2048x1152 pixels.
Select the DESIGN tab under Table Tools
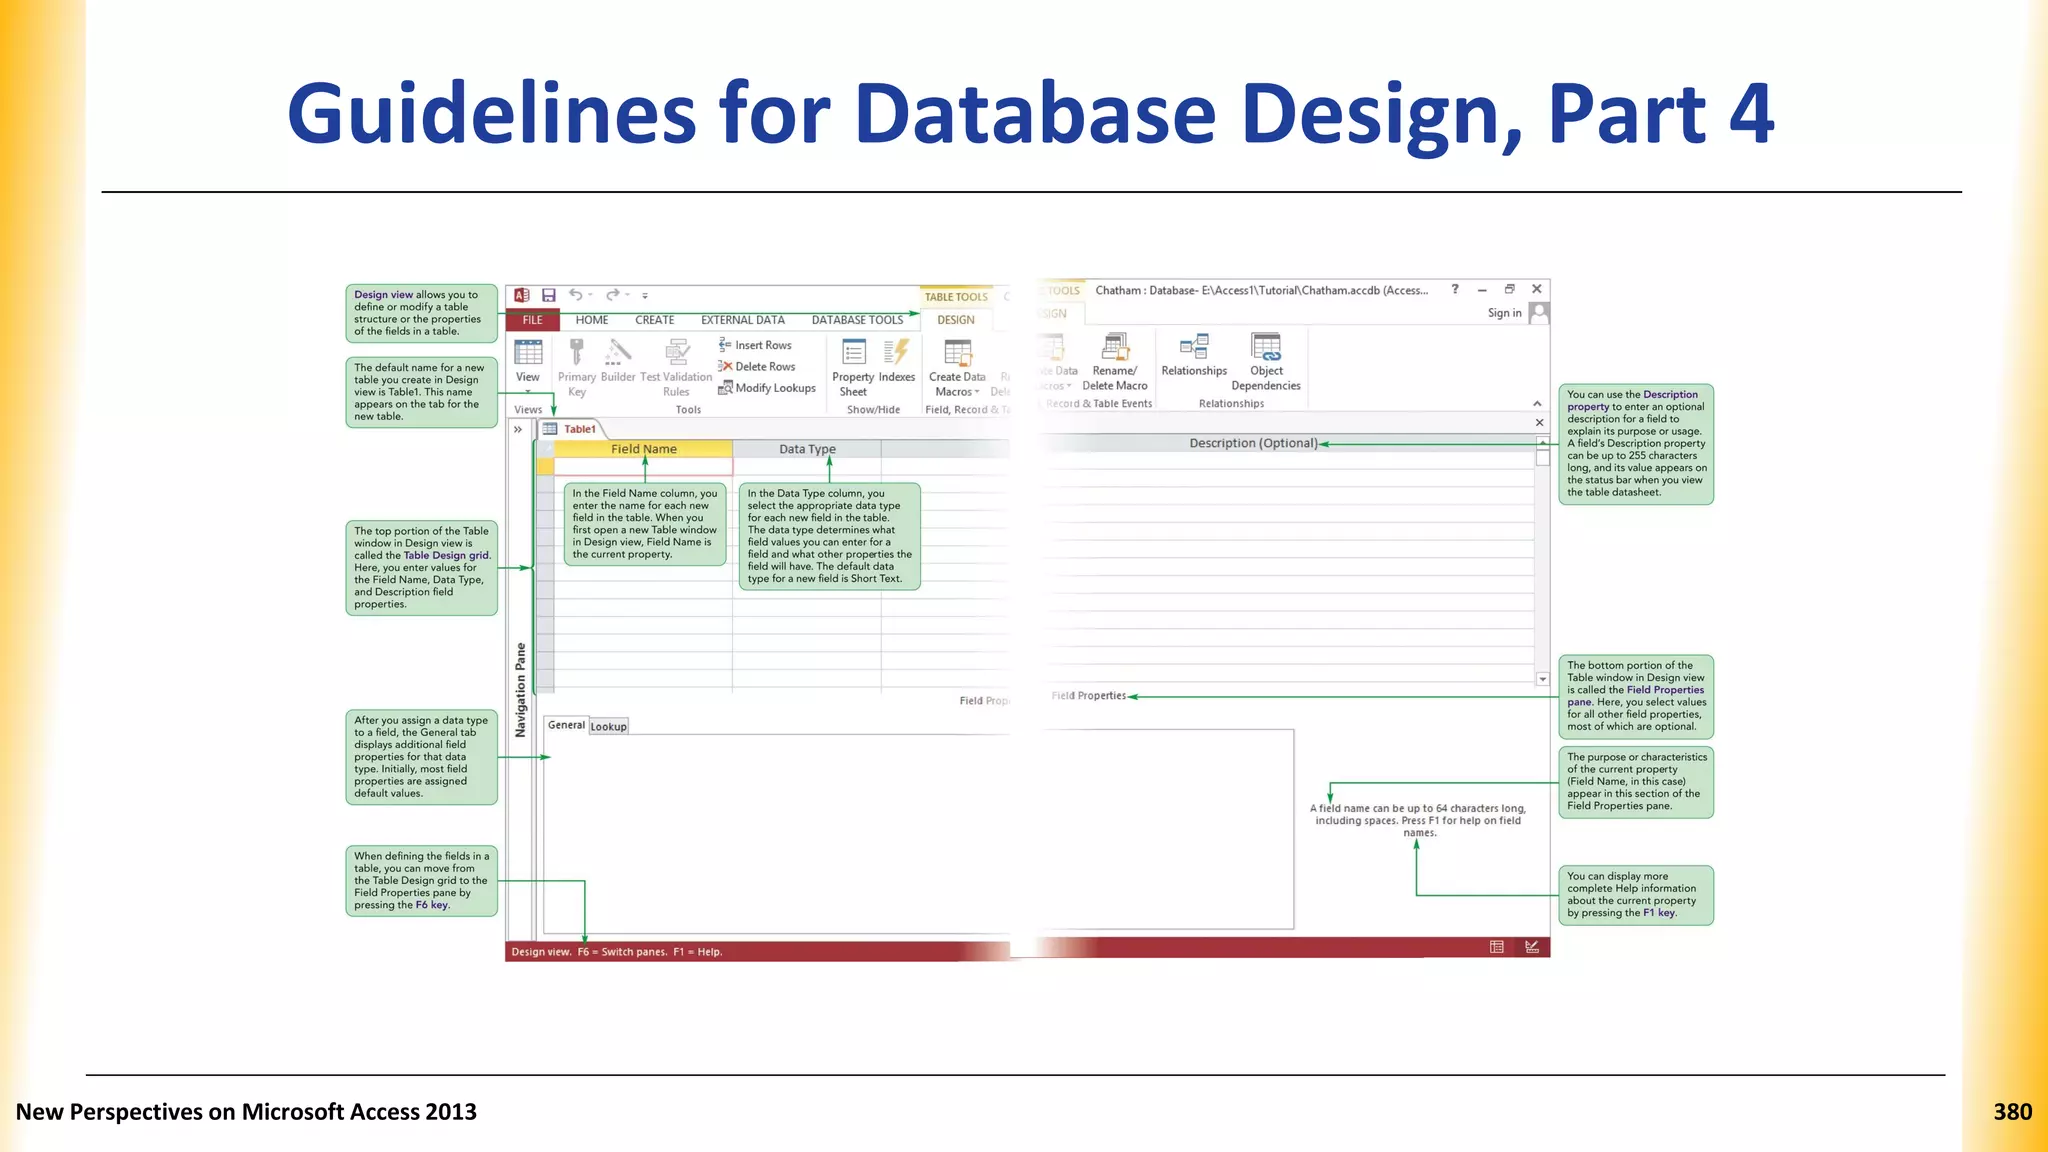coord(956,320)
